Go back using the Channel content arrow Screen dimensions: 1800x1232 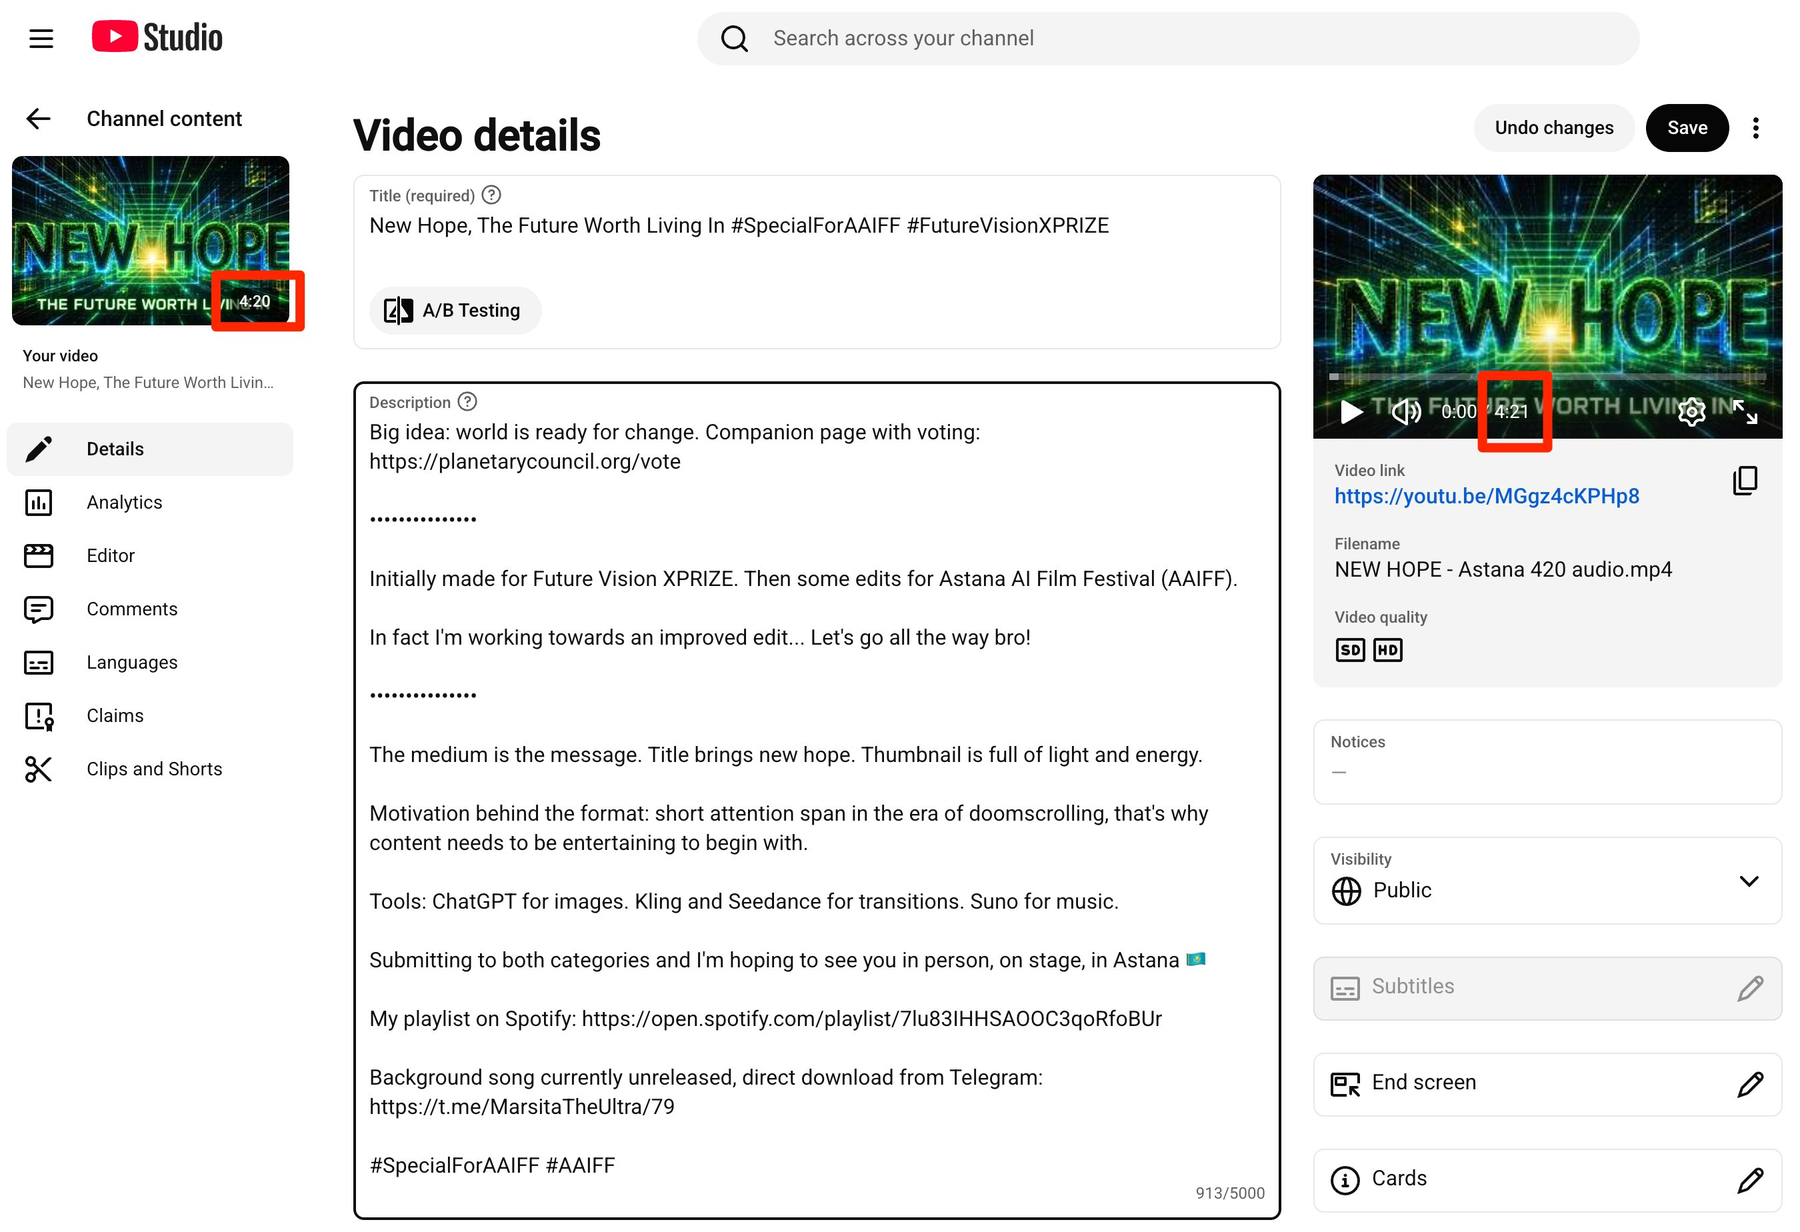(38, 119)
